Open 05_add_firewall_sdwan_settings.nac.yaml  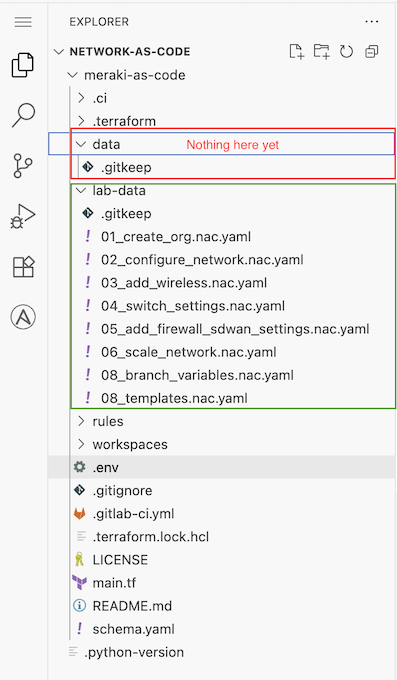[235, 329]
